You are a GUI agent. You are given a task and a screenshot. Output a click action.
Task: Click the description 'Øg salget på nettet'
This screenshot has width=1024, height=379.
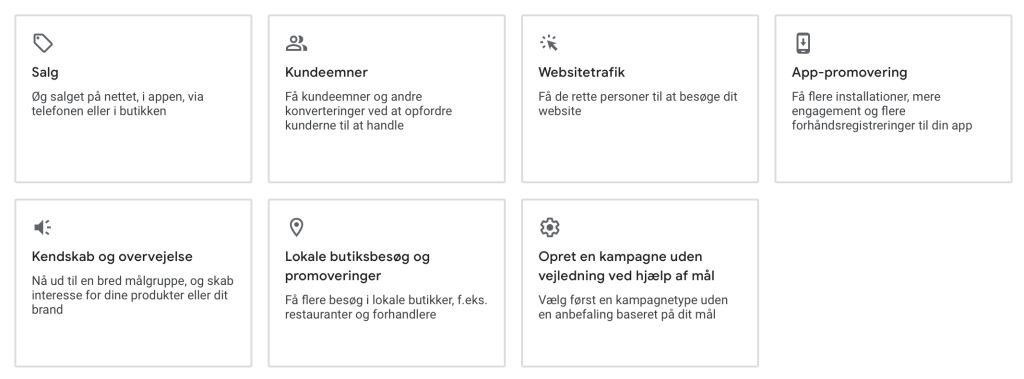click(118, 104)
